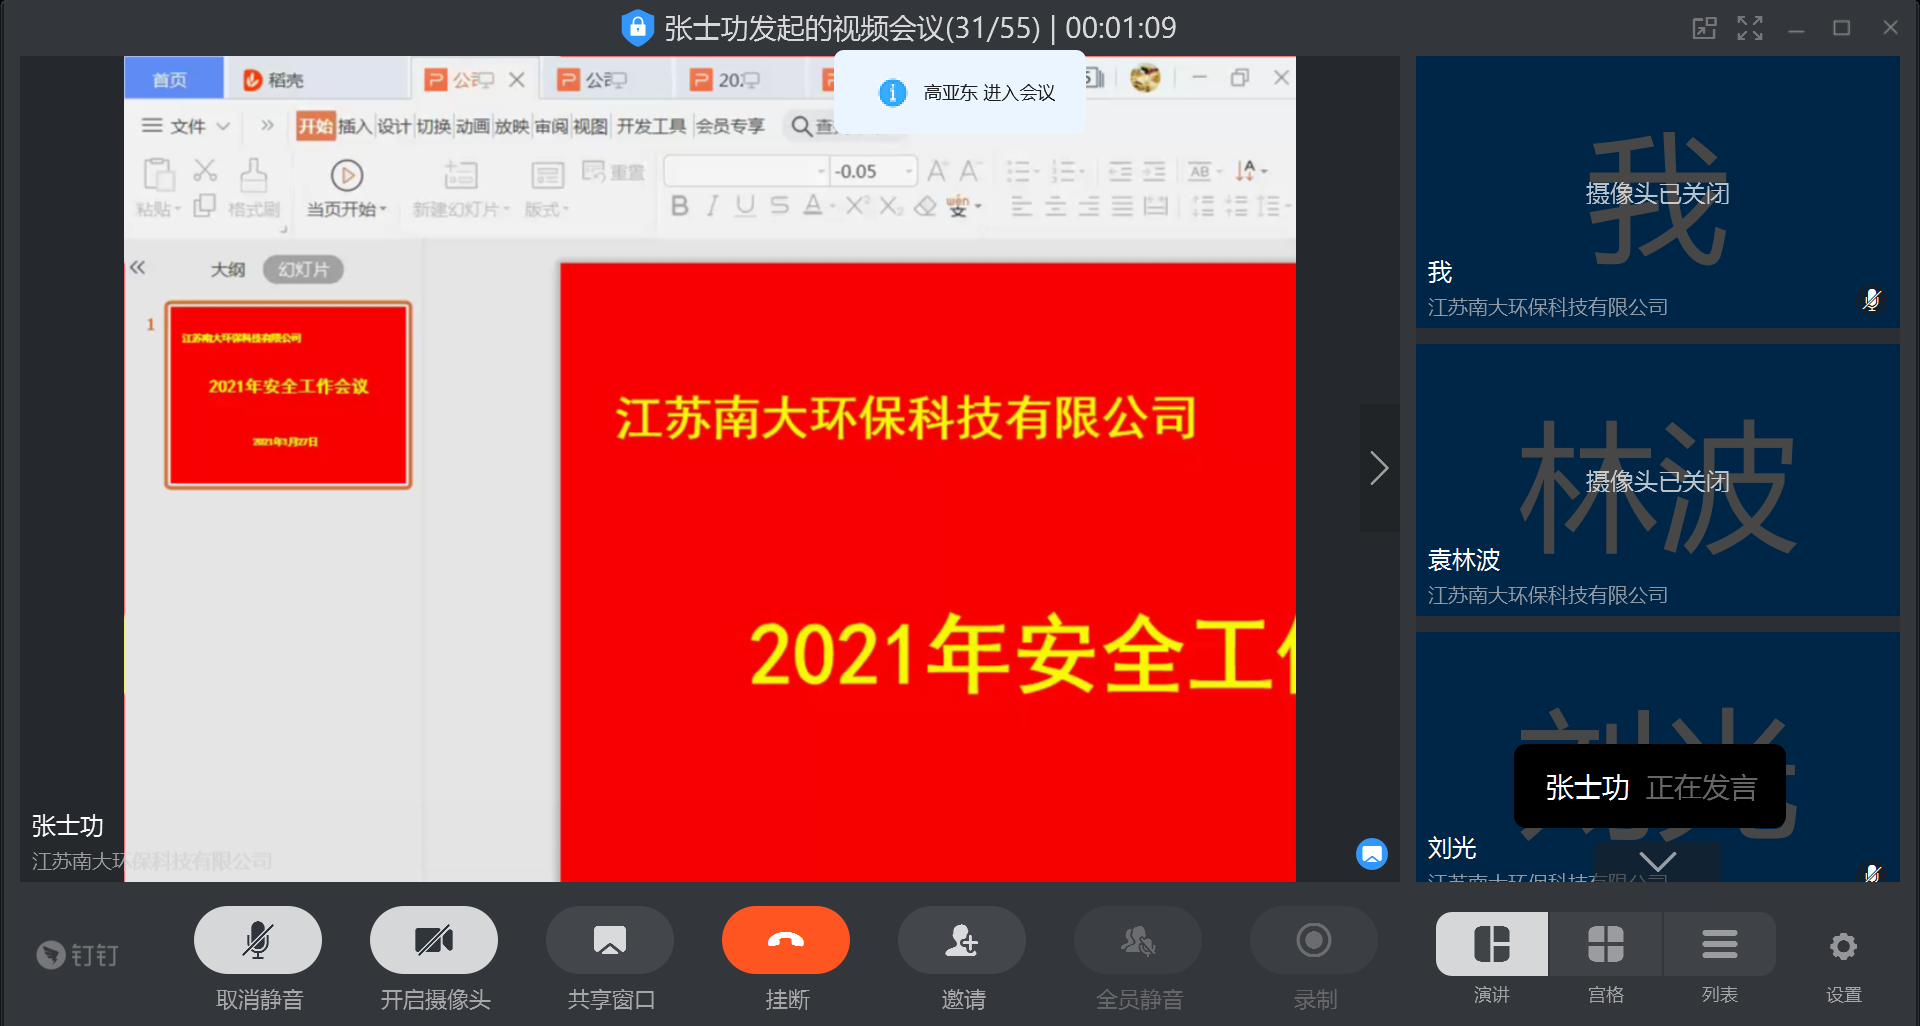Share a window with 共享窗口
This screenshot has width=1920, height=1026.
click(609, 940)
